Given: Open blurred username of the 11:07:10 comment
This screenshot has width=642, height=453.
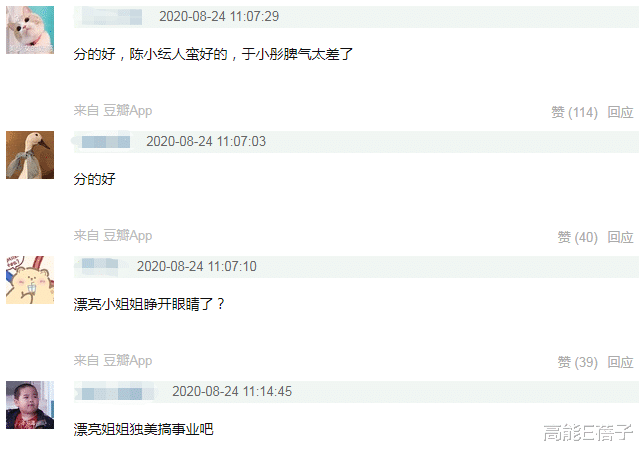Looking at the screenshot, I should [x=99, y=266].
